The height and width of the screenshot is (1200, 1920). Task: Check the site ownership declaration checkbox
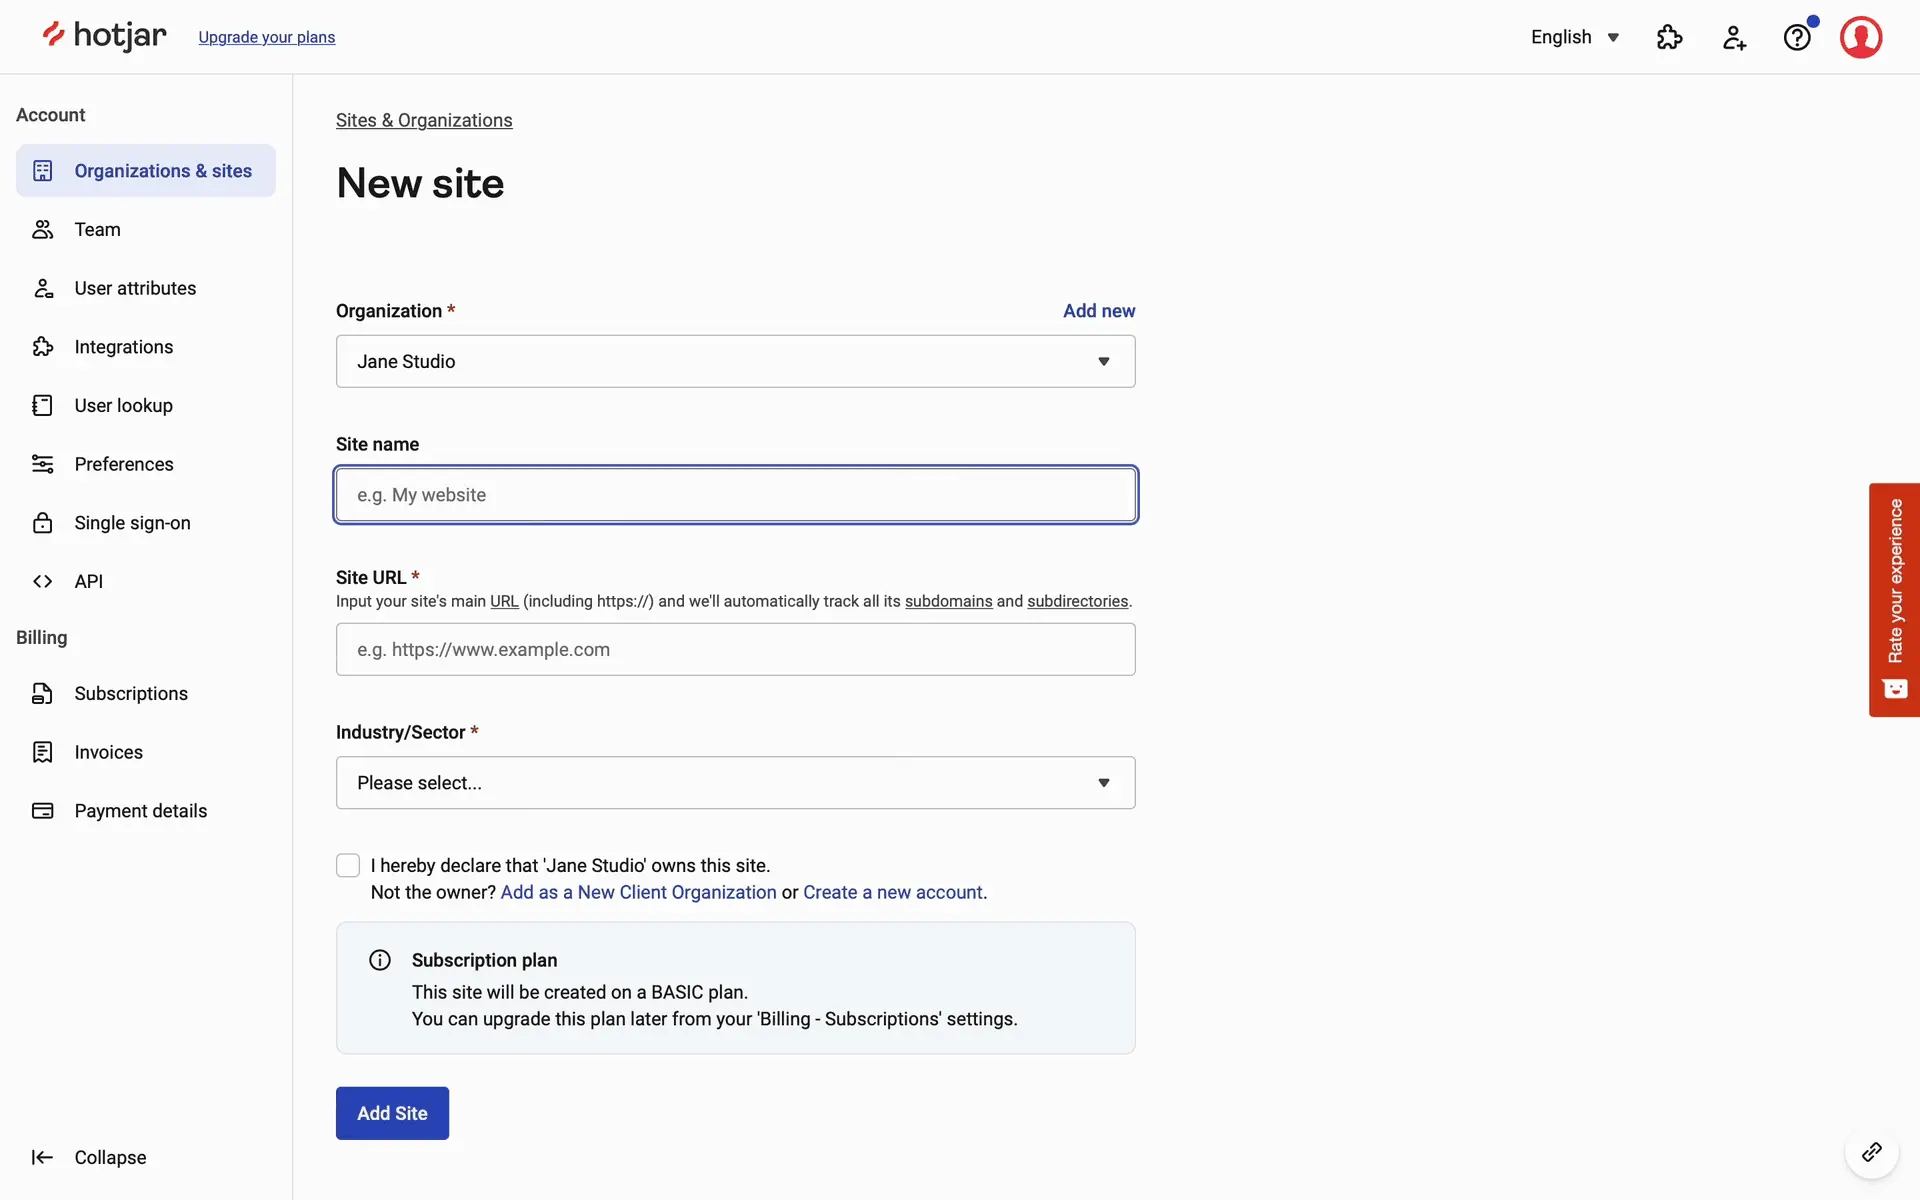click(348, 865)
